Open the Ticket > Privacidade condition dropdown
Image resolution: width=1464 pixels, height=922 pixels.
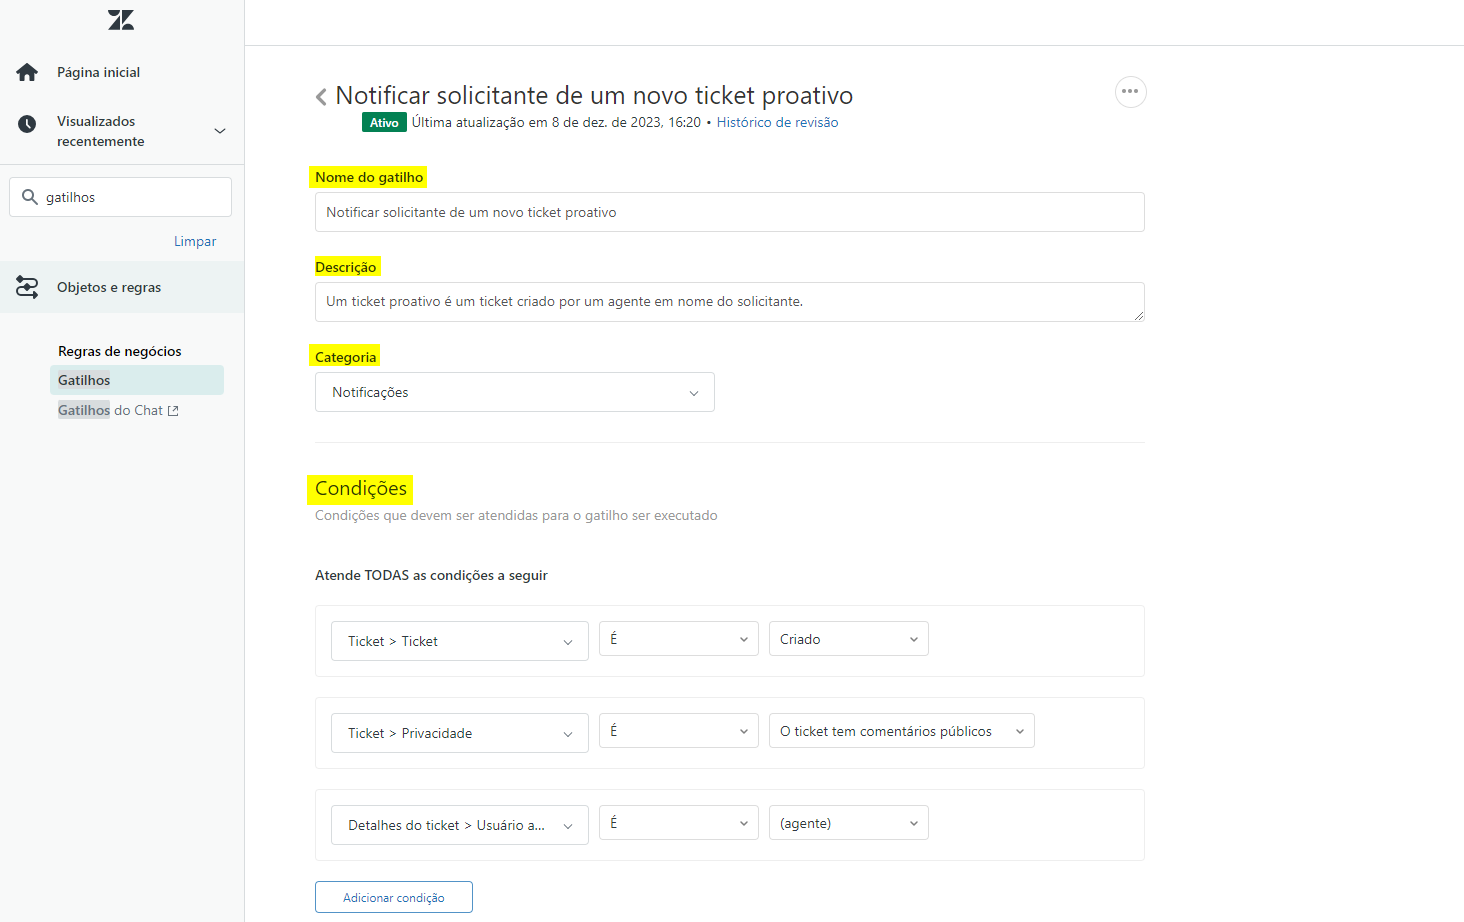pyautogui.click(x=459, y=733)
